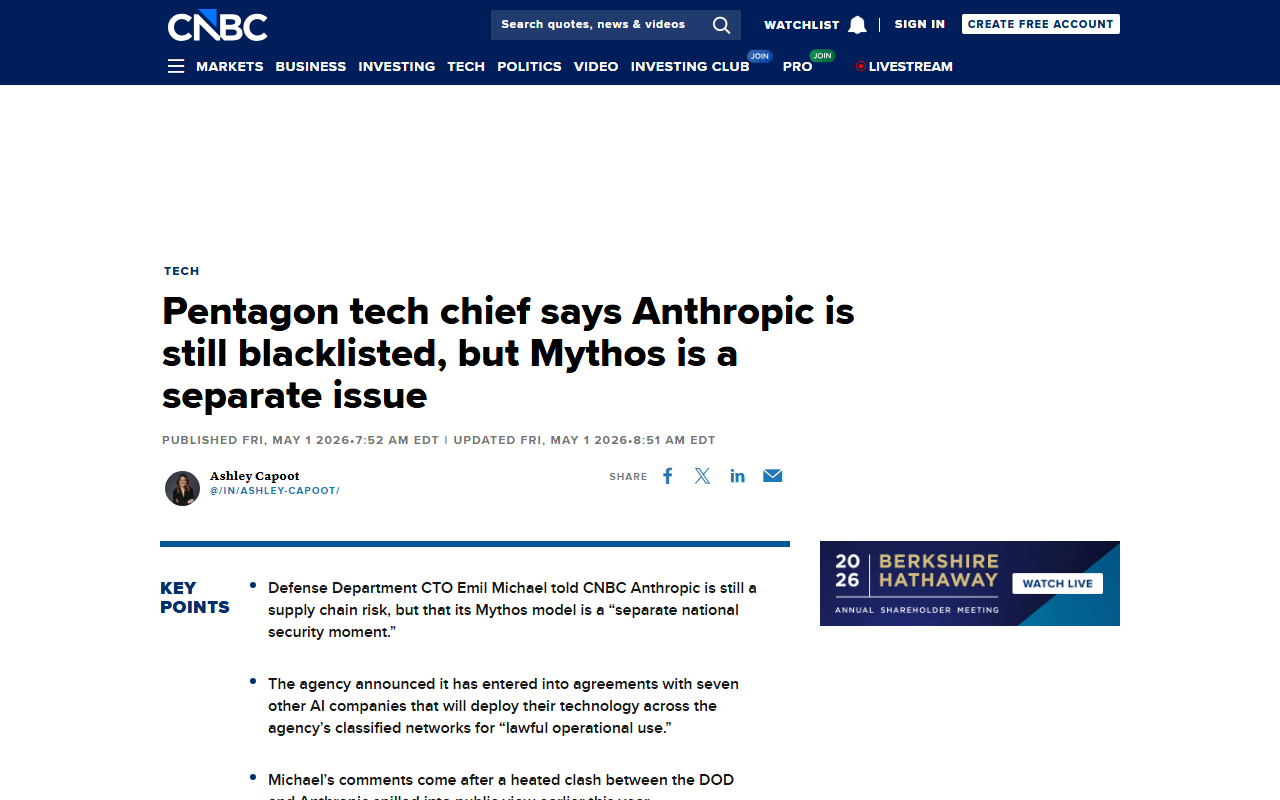The width and height of the screenshot is (1280, 800).
Task: Open the Politics menu
Action: coord(529,66)
